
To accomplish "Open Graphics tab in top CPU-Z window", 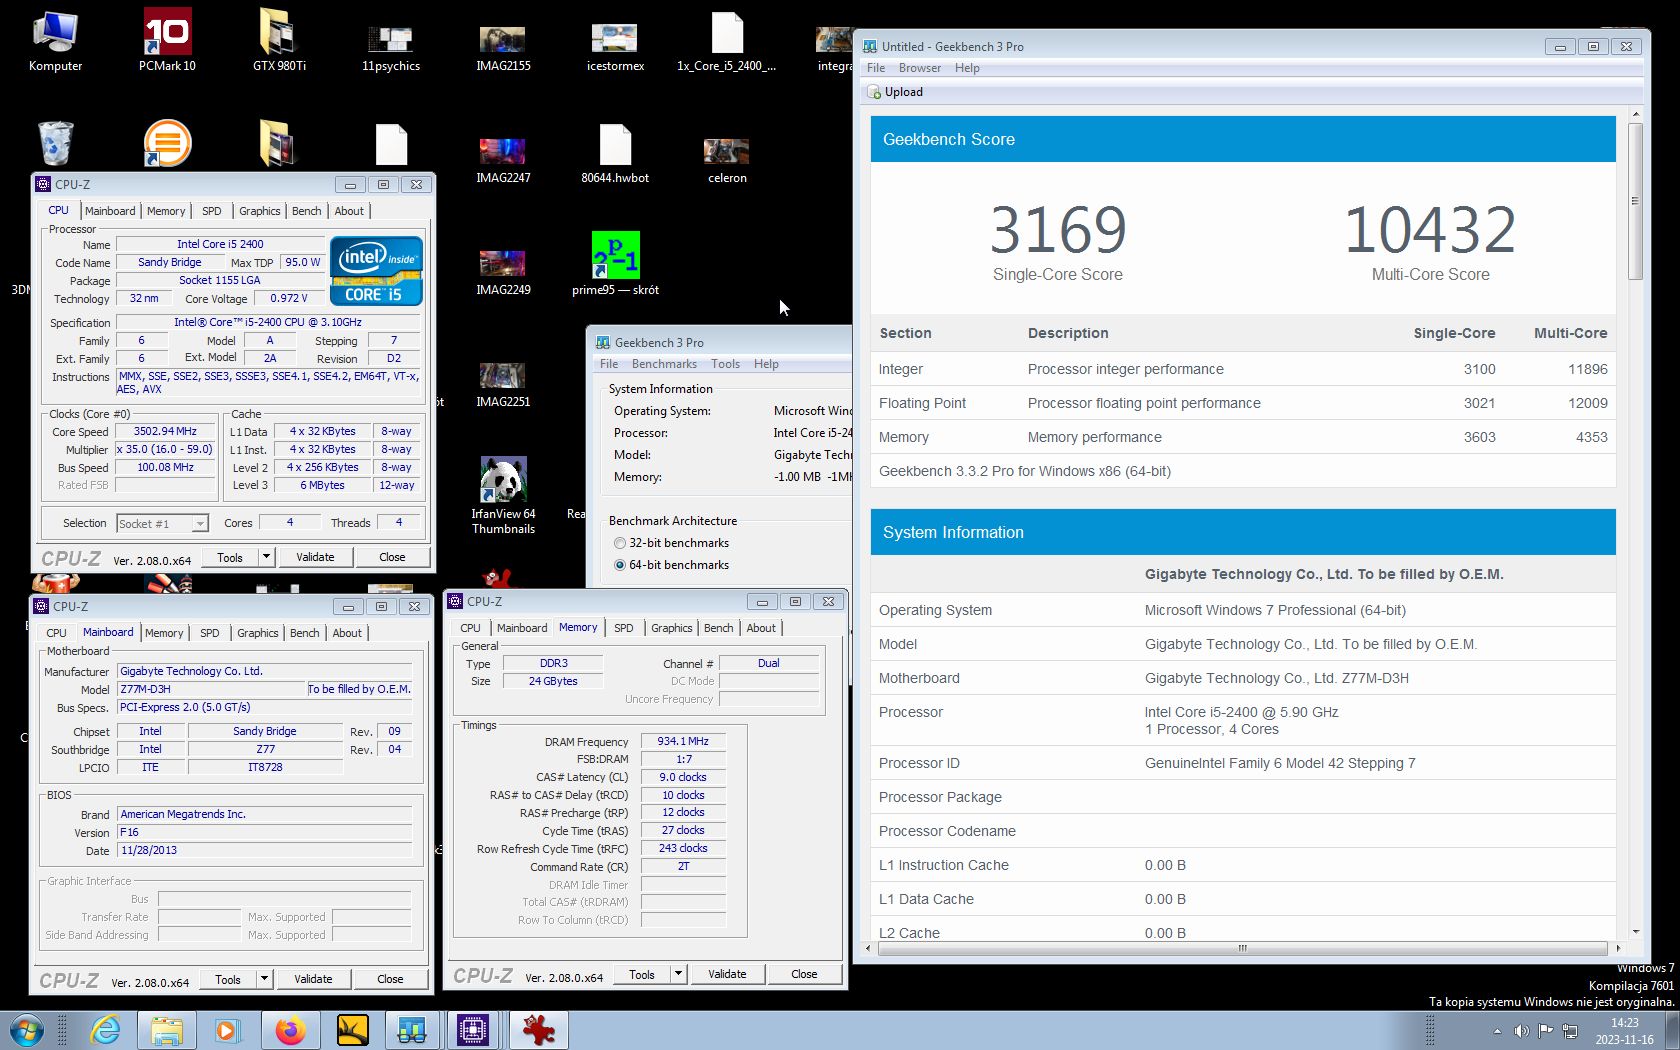I will [x=260, y=211].
